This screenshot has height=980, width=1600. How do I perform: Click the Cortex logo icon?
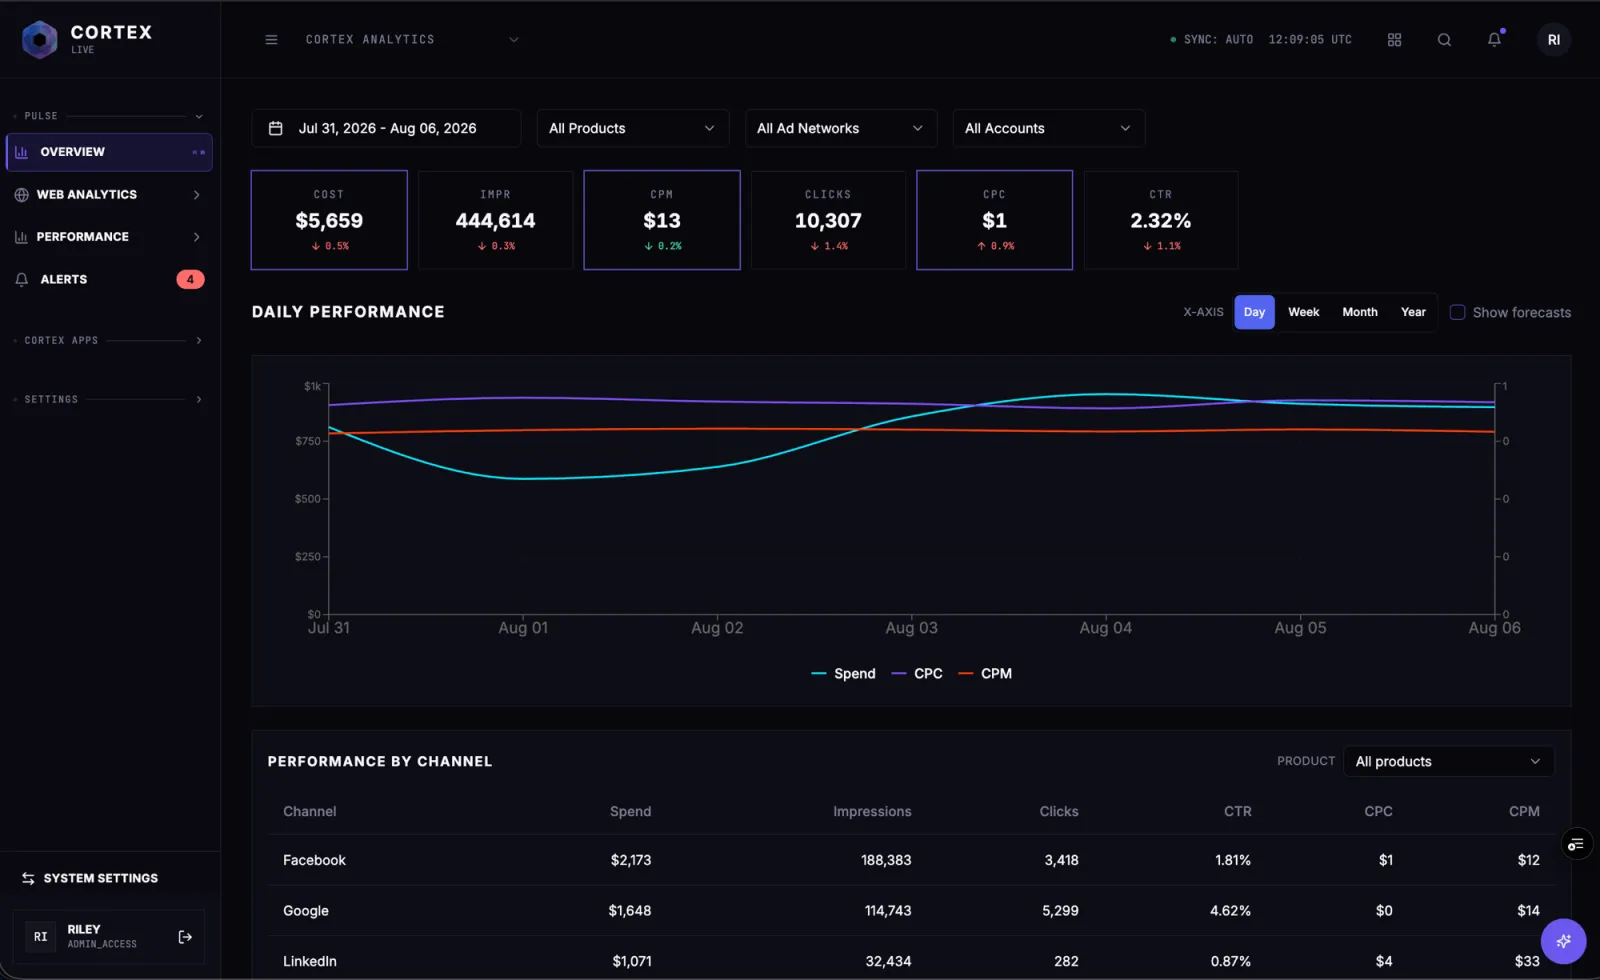[40, 40]
